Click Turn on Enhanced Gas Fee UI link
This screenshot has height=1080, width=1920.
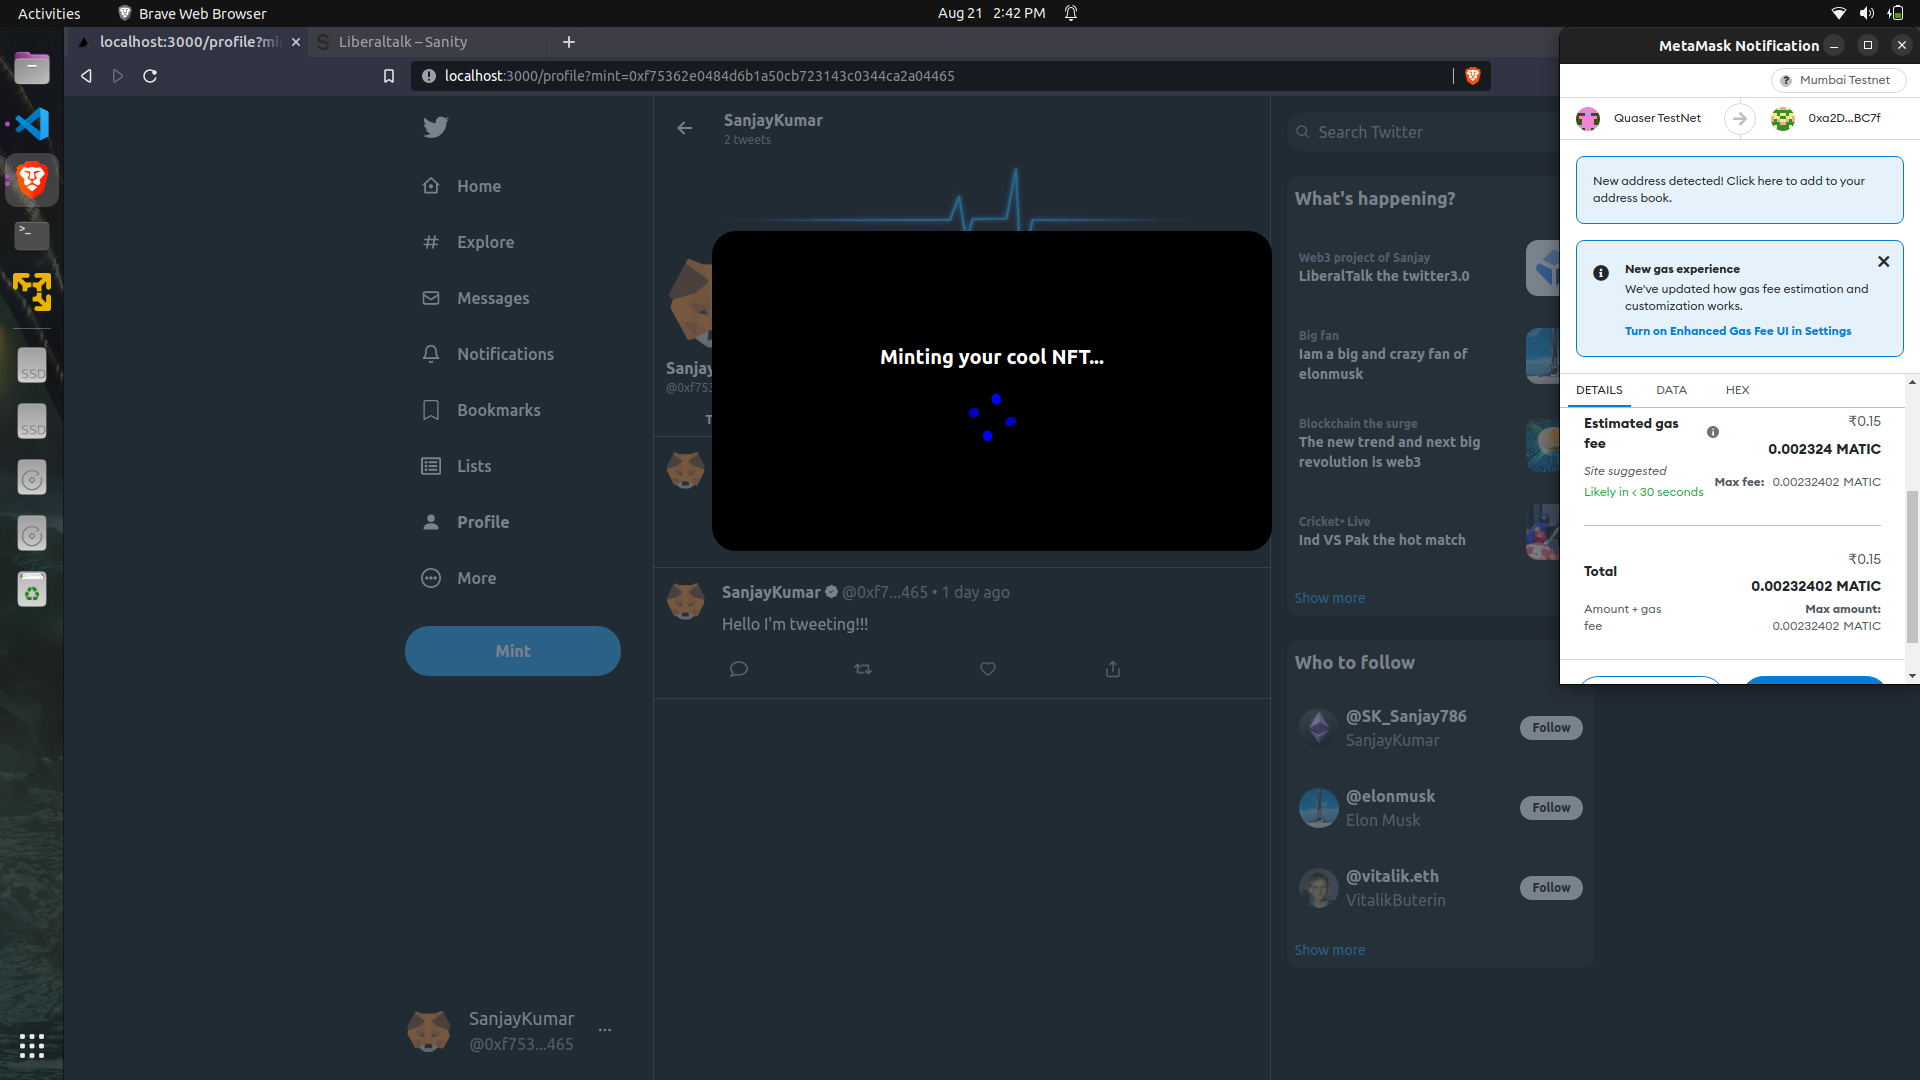coord(1737,331)
